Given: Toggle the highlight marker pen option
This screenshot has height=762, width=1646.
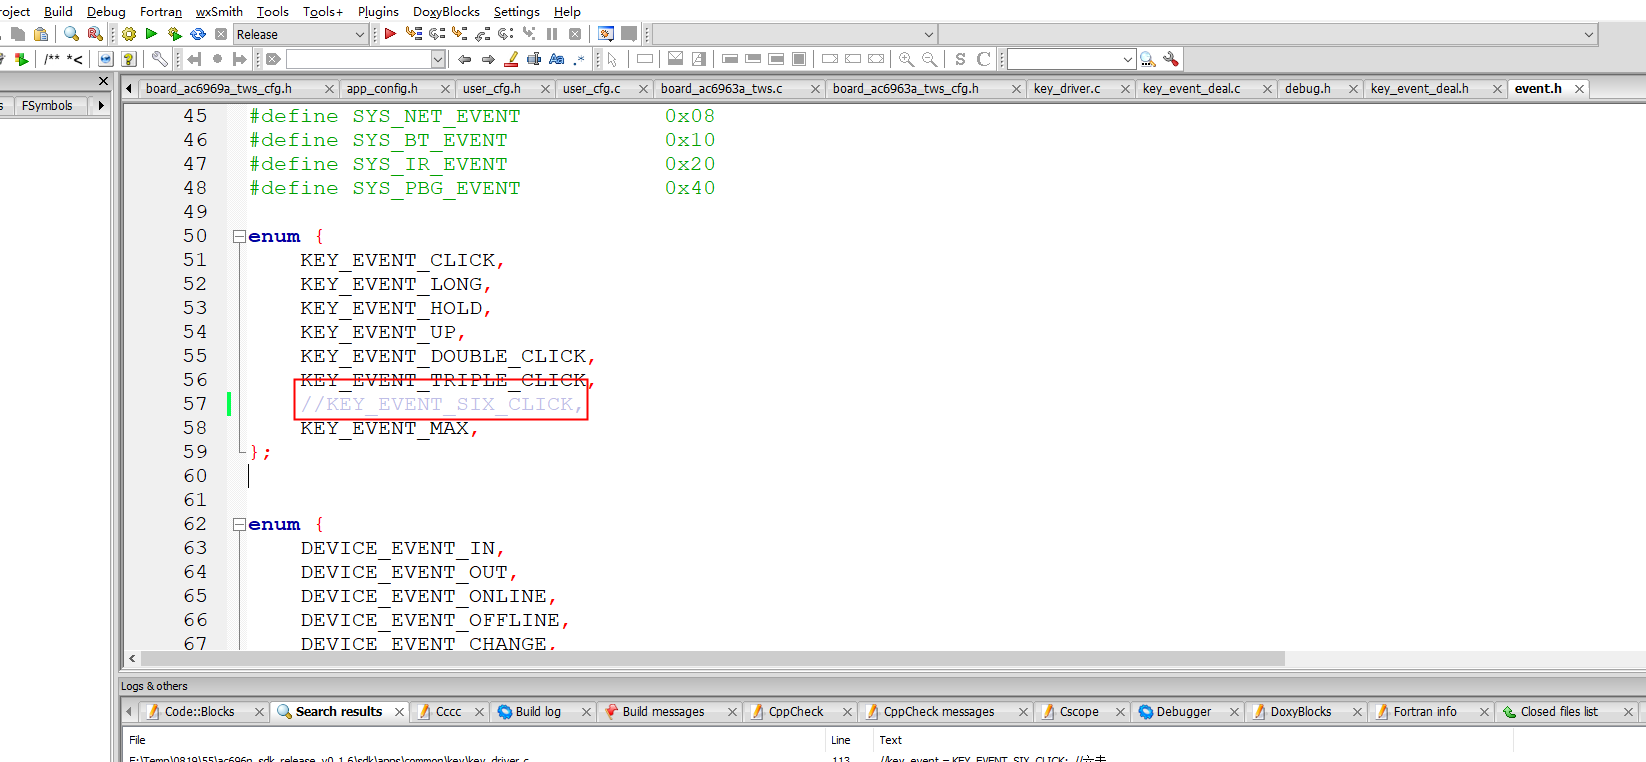Looking at the screenshot, I should tap(512, 59).
